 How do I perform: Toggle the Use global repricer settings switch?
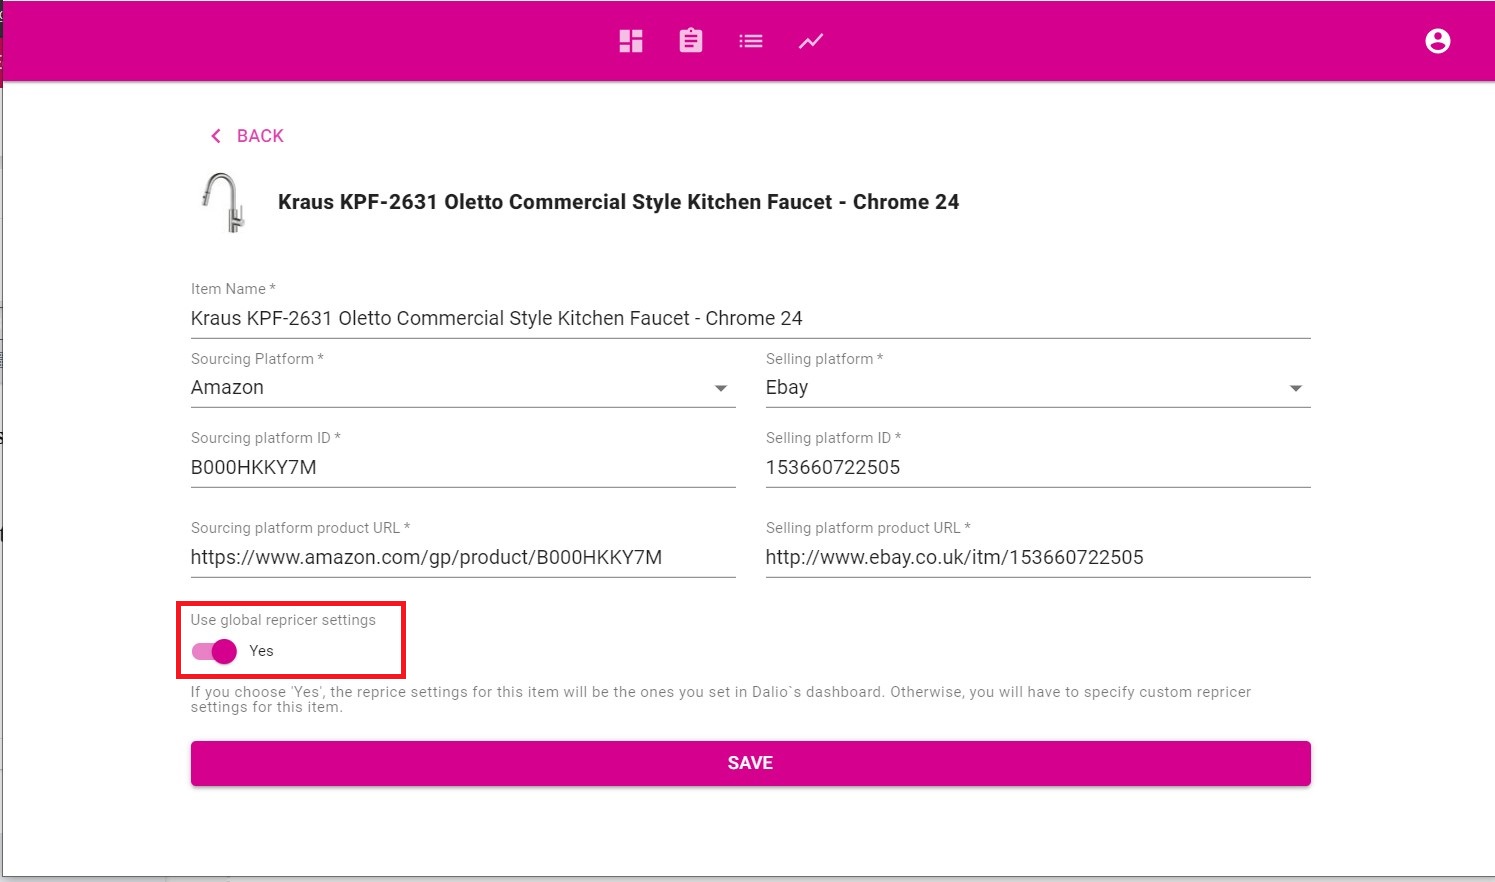[215, 651]
